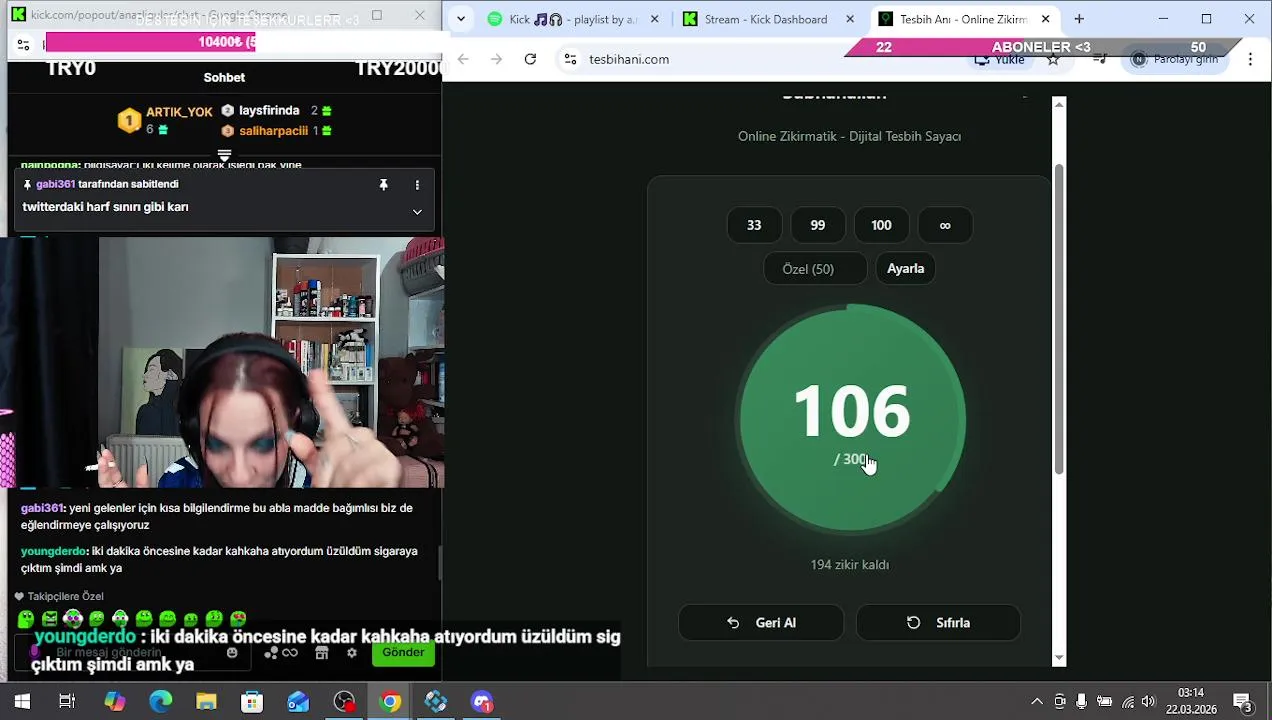The height and width of the screenshot is (720, 1272).
Task: Open File Explorer from the taskbar
Action: pyautogui.click(x=206, y=702)
